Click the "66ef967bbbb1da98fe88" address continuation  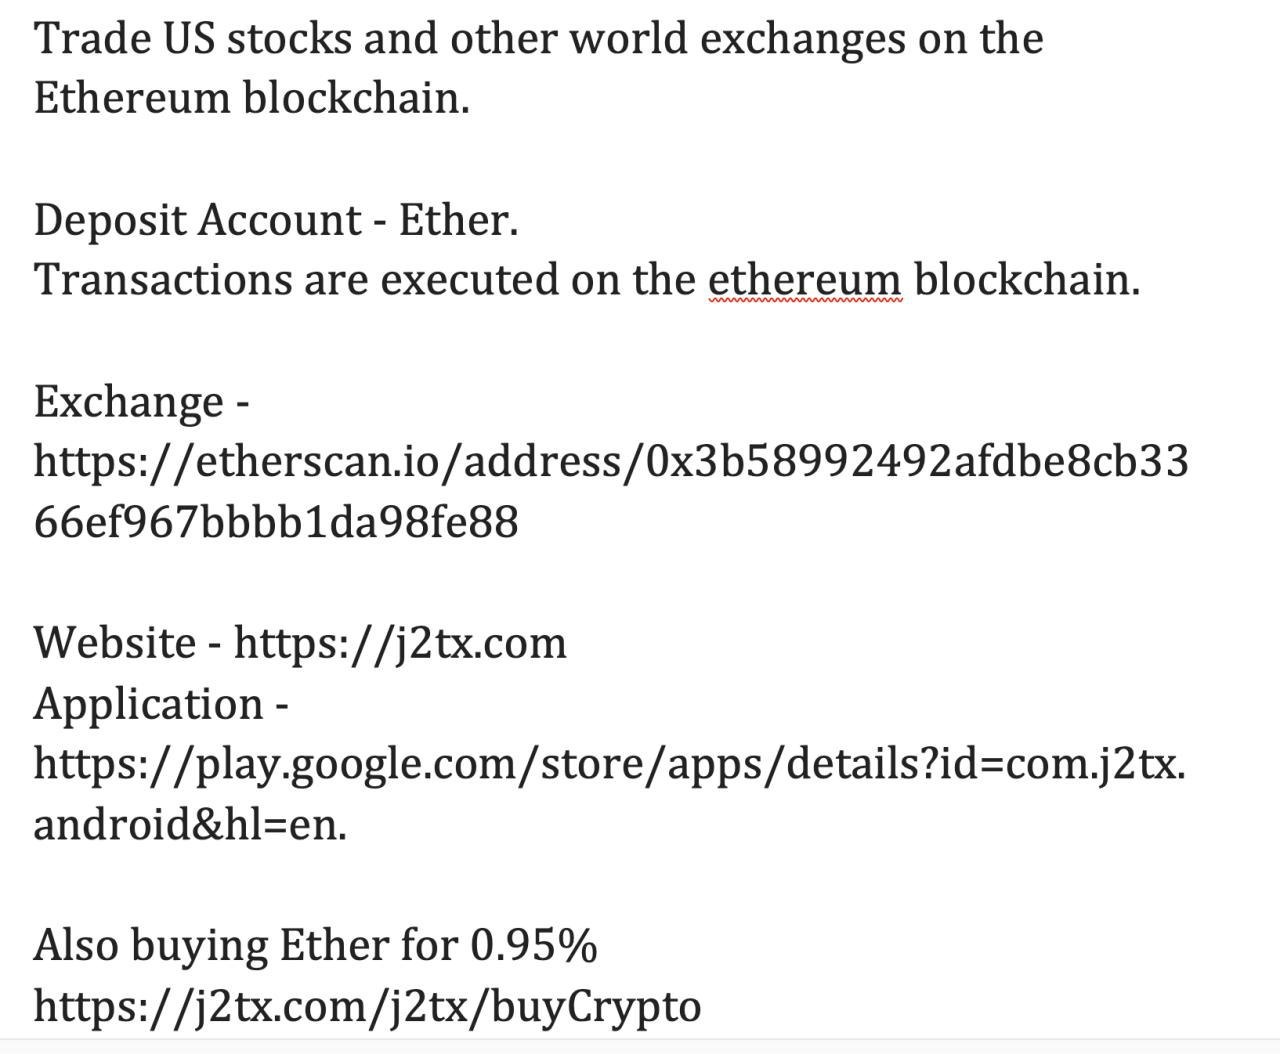tap(276, 523)
